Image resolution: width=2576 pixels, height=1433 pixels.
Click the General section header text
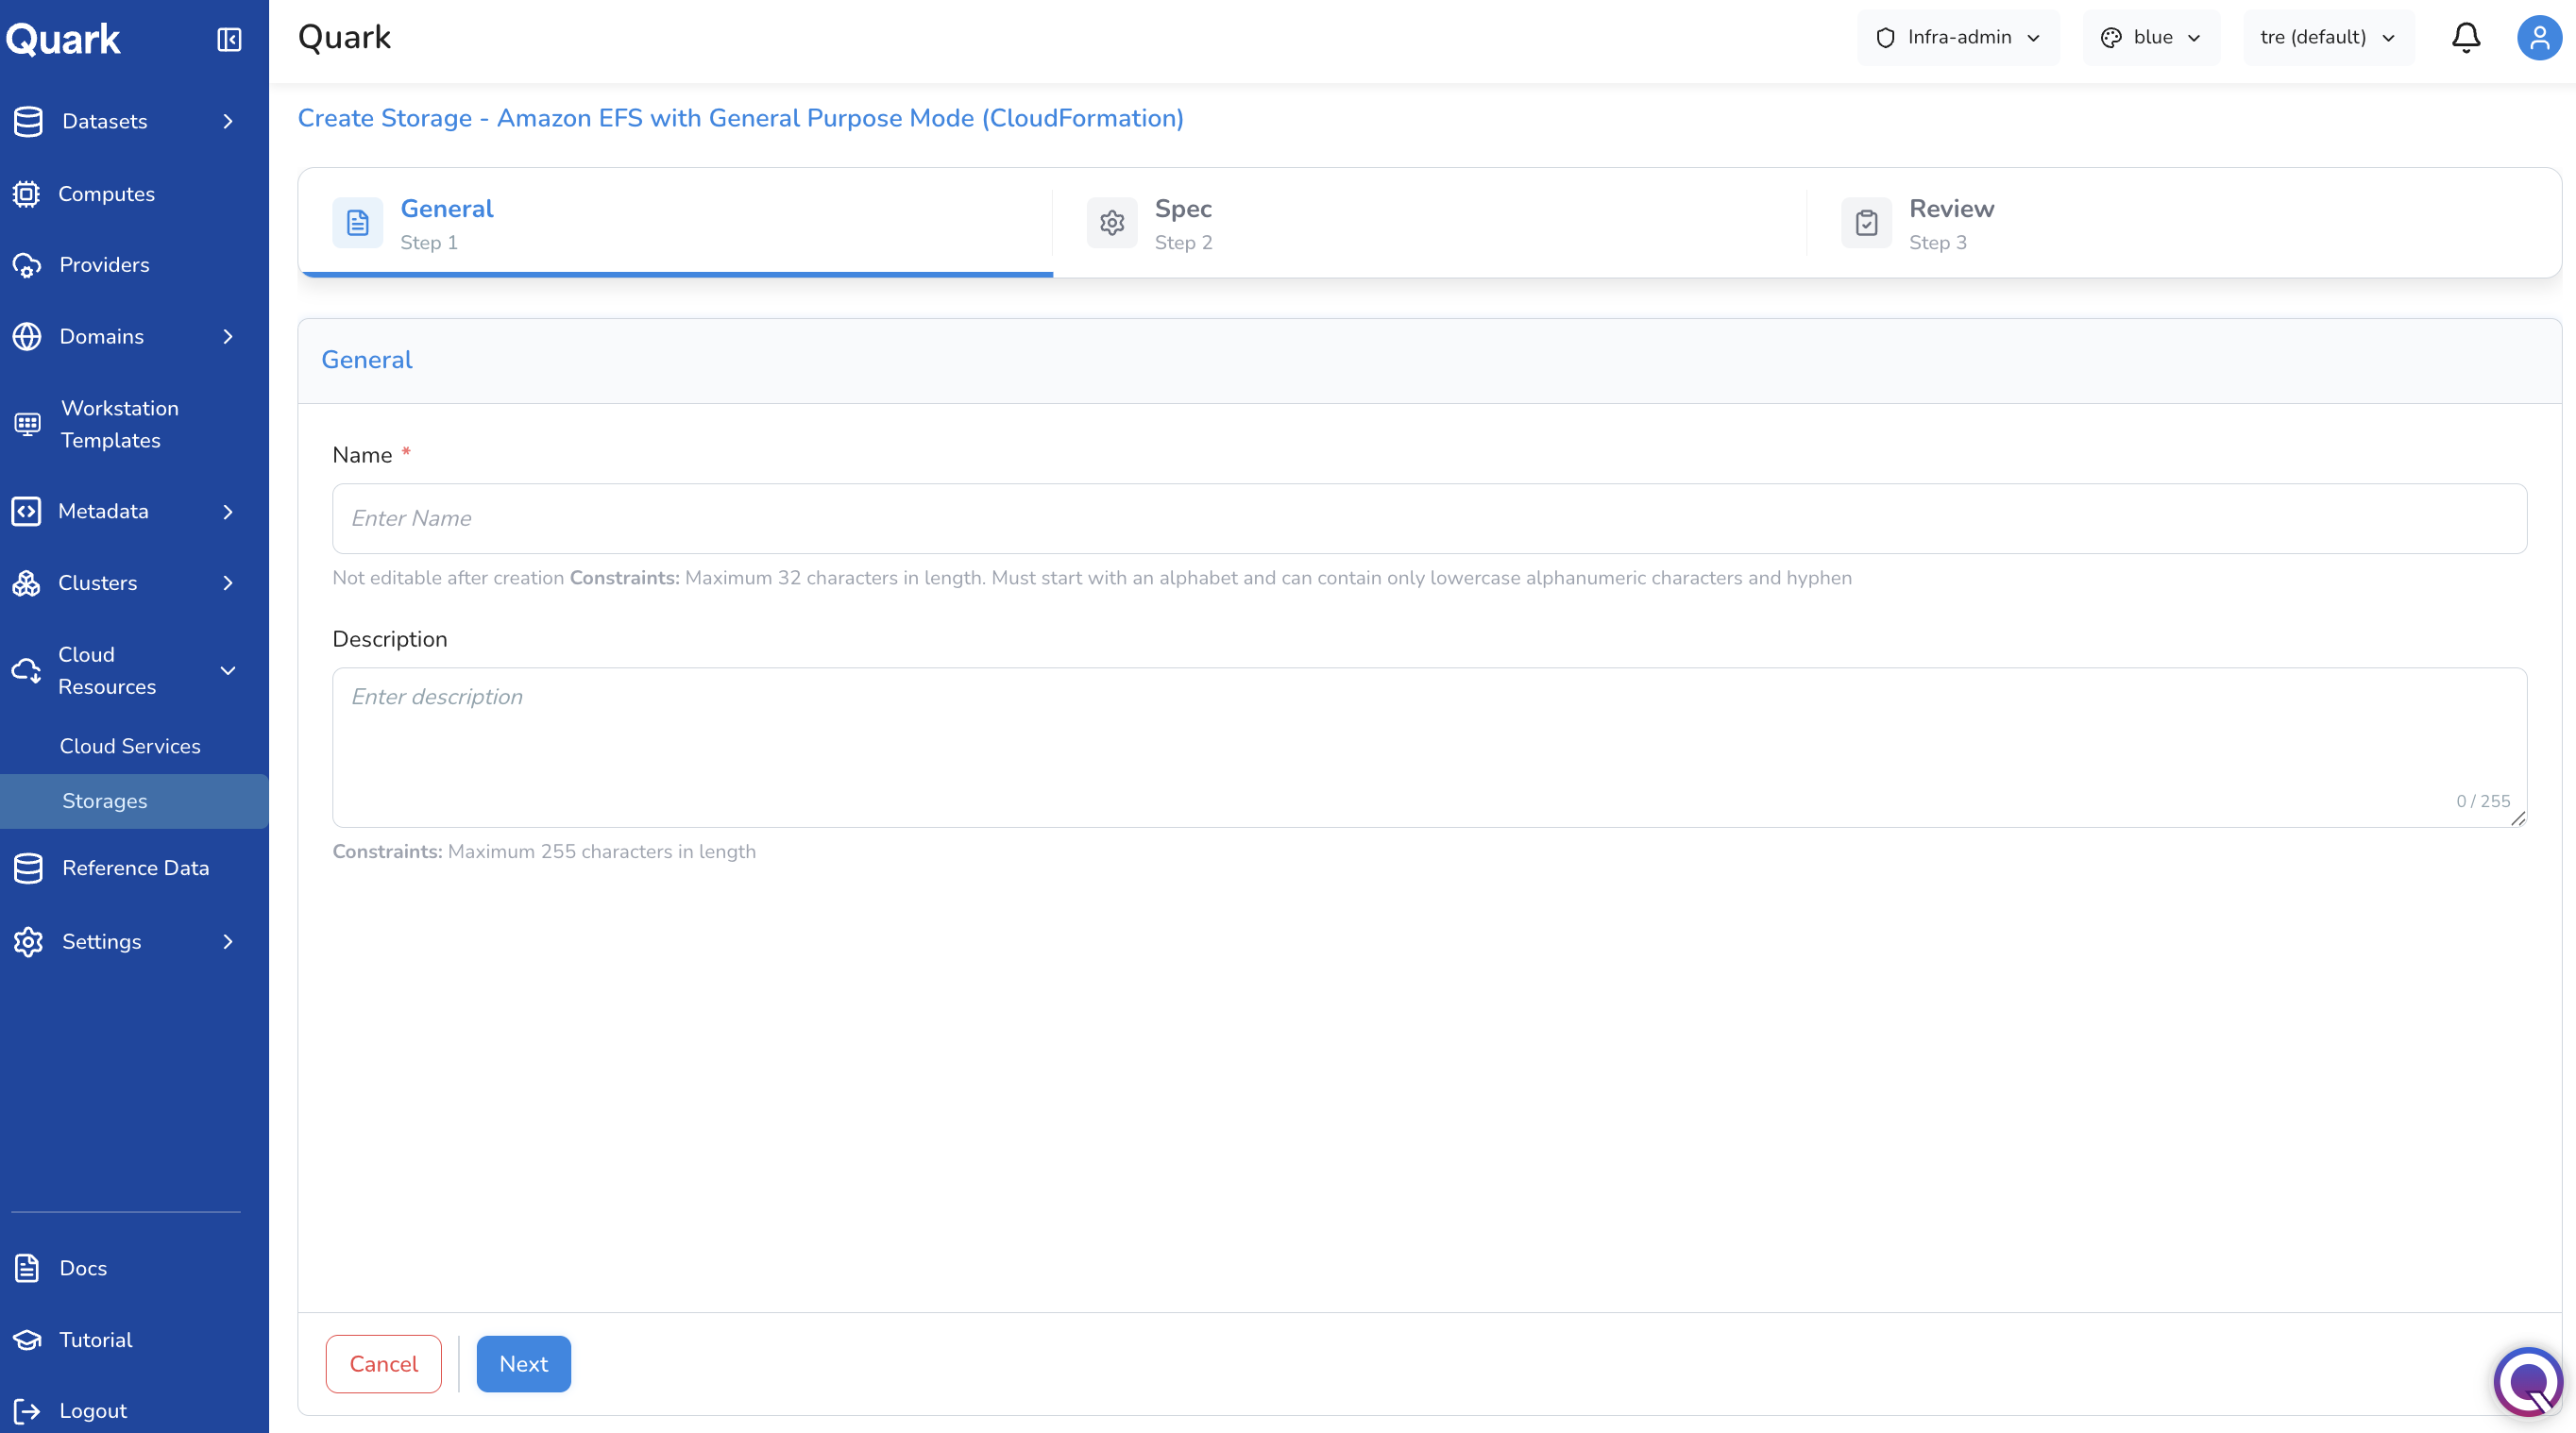coord(367,360)
